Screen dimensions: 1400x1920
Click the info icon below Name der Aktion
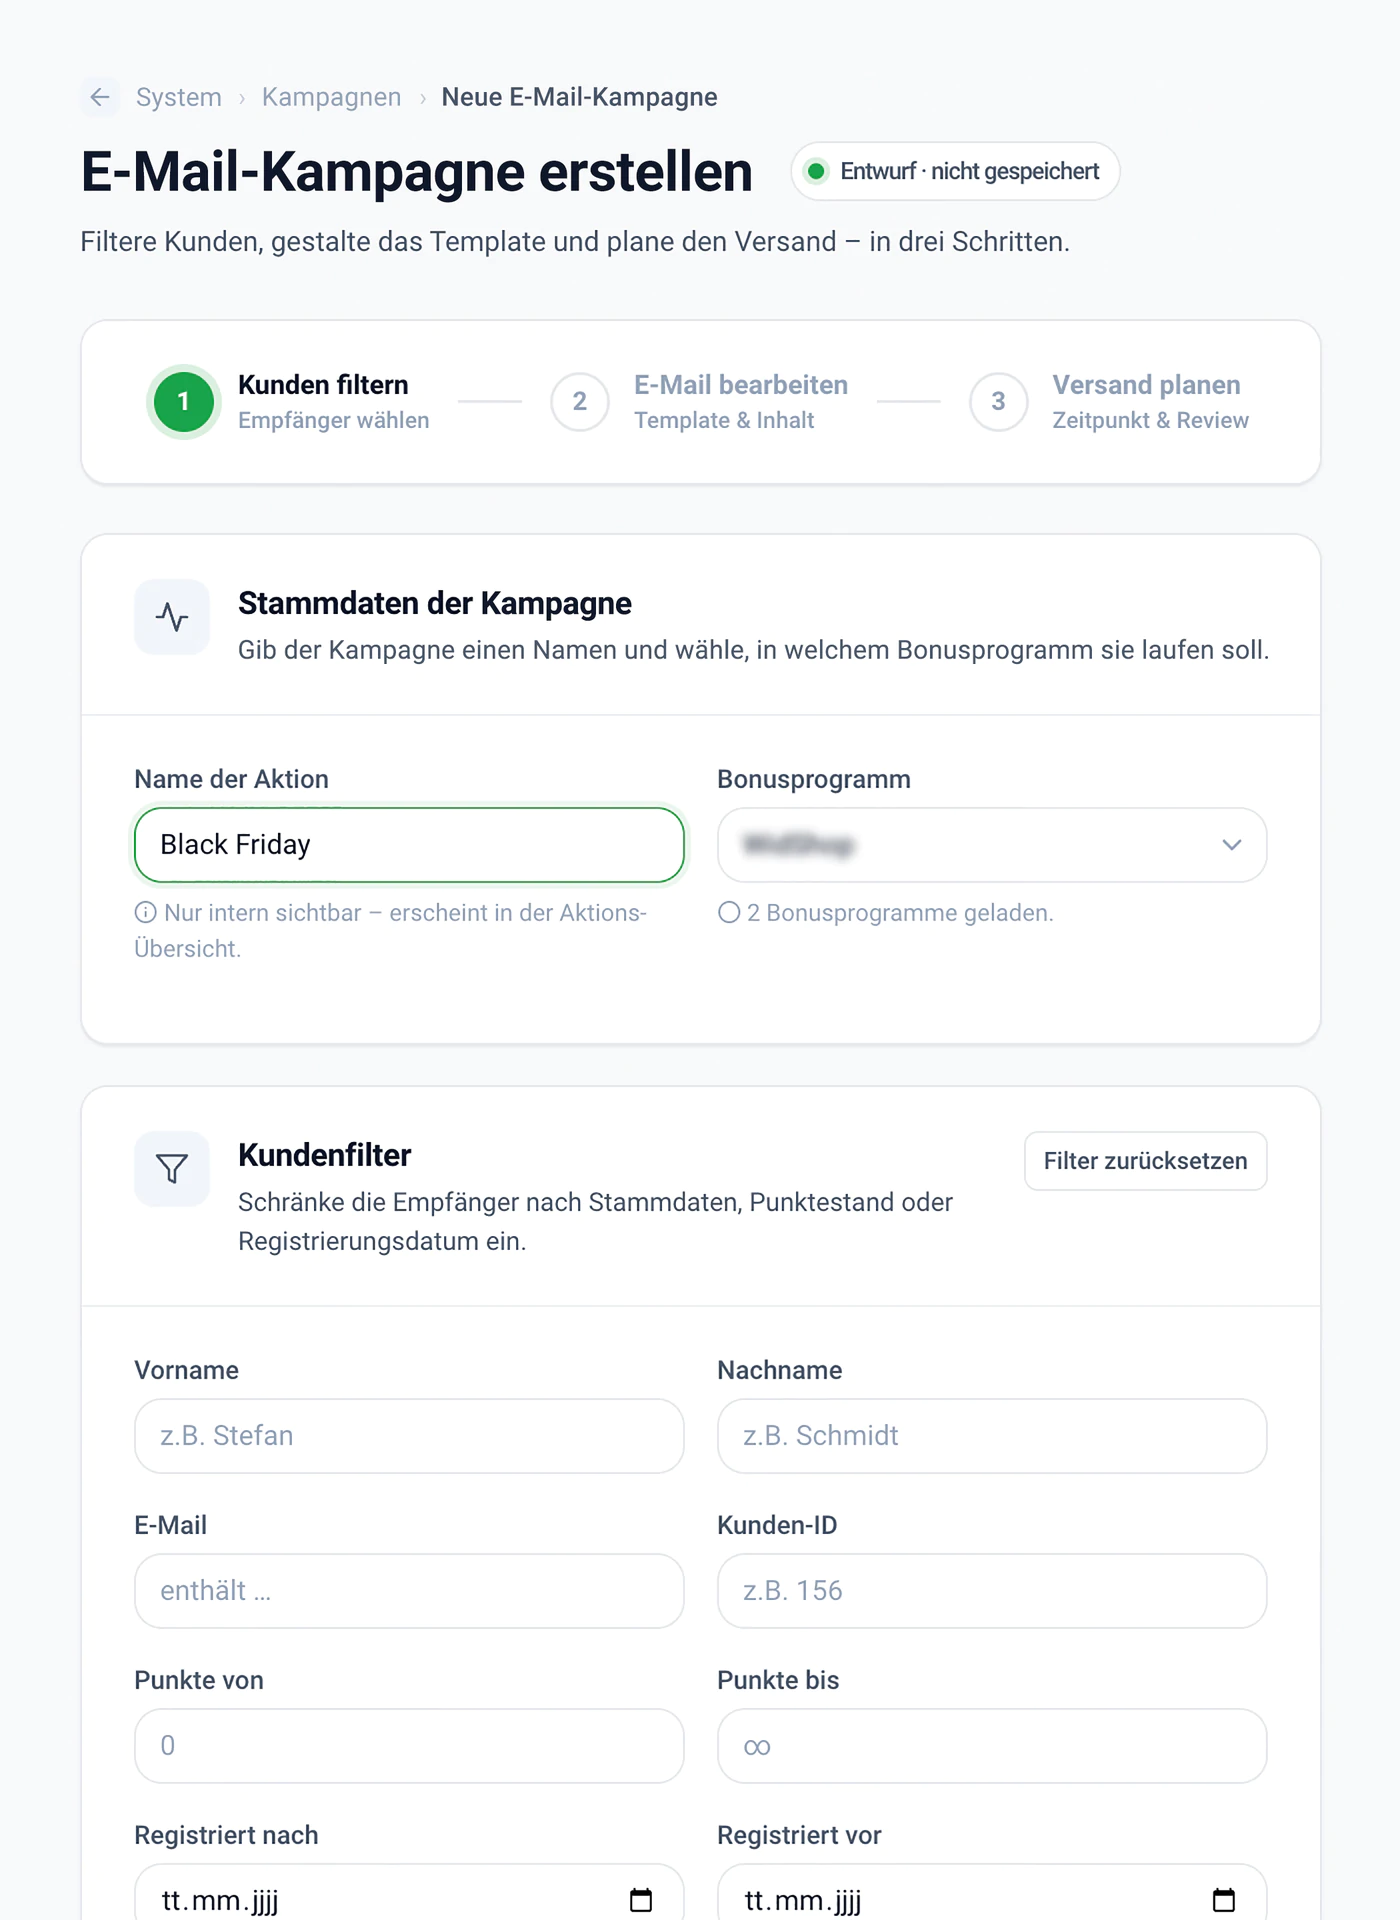[146, 912]
